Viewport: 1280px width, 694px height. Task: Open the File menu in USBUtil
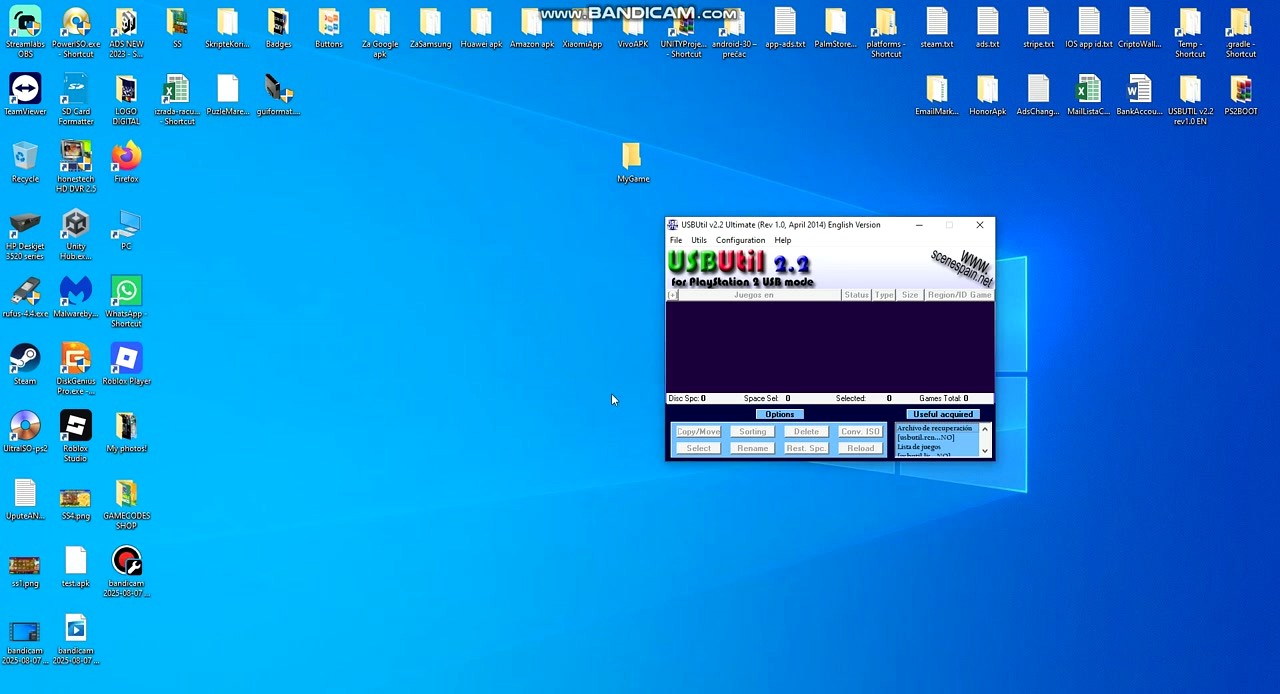[x=675, y=240]
